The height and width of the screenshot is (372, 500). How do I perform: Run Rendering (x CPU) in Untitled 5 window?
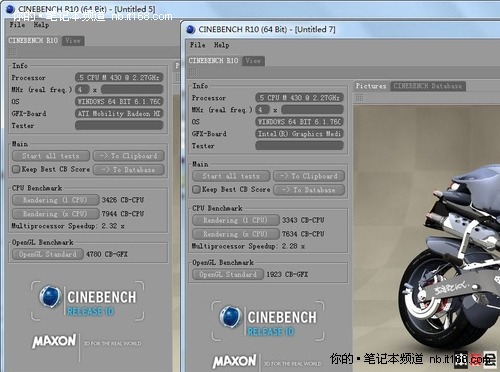pos(56,214)
